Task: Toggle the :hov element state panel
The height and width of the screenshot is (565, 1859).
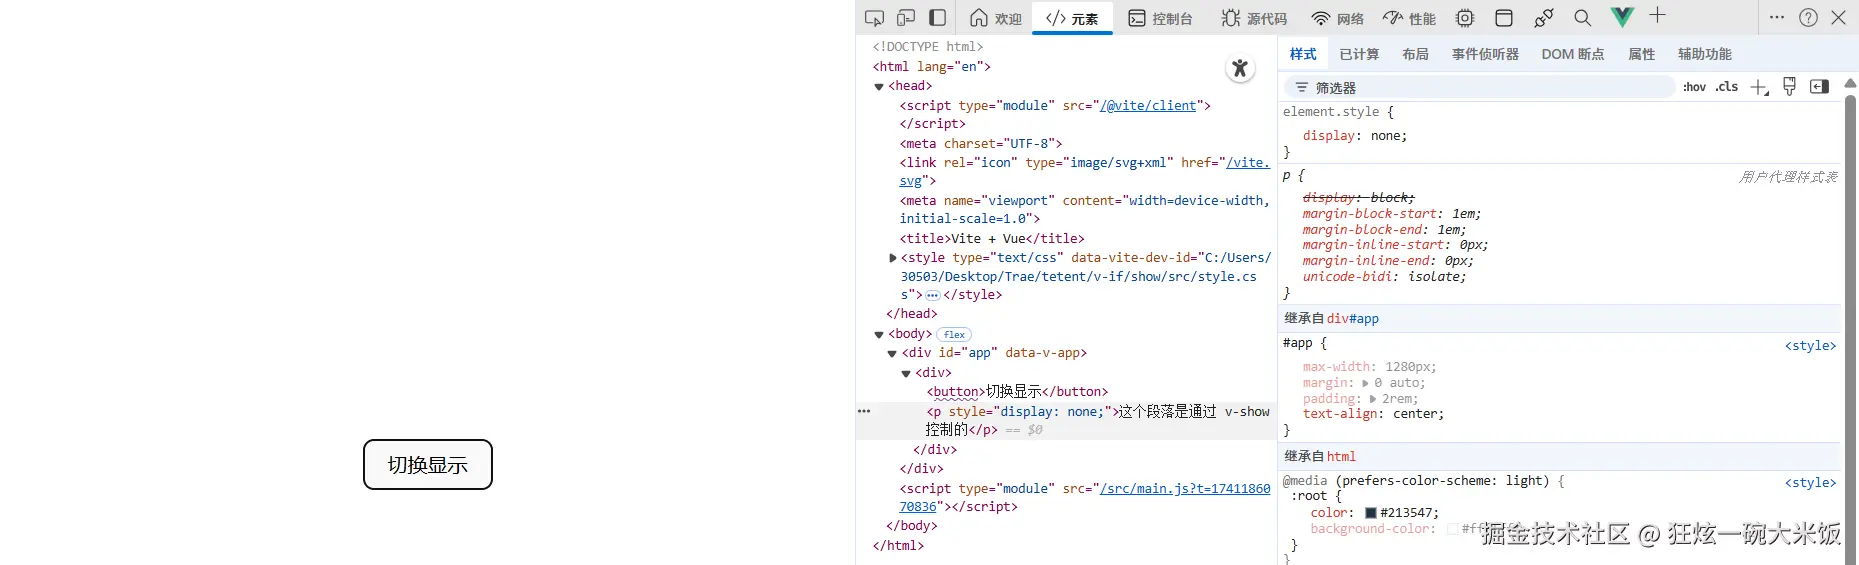Action: (1694, 87)
